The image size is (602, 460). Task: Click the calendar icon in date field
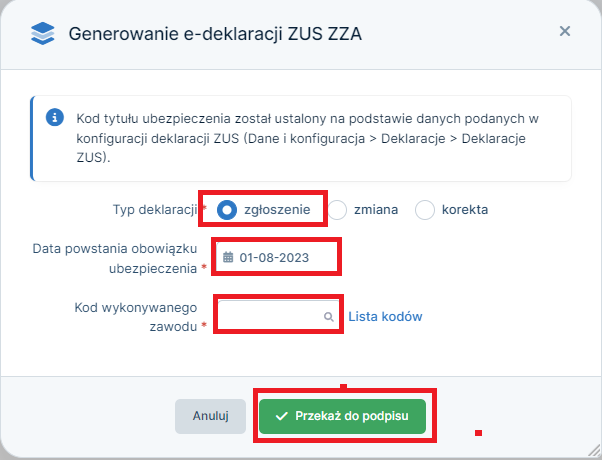point(228,257)
